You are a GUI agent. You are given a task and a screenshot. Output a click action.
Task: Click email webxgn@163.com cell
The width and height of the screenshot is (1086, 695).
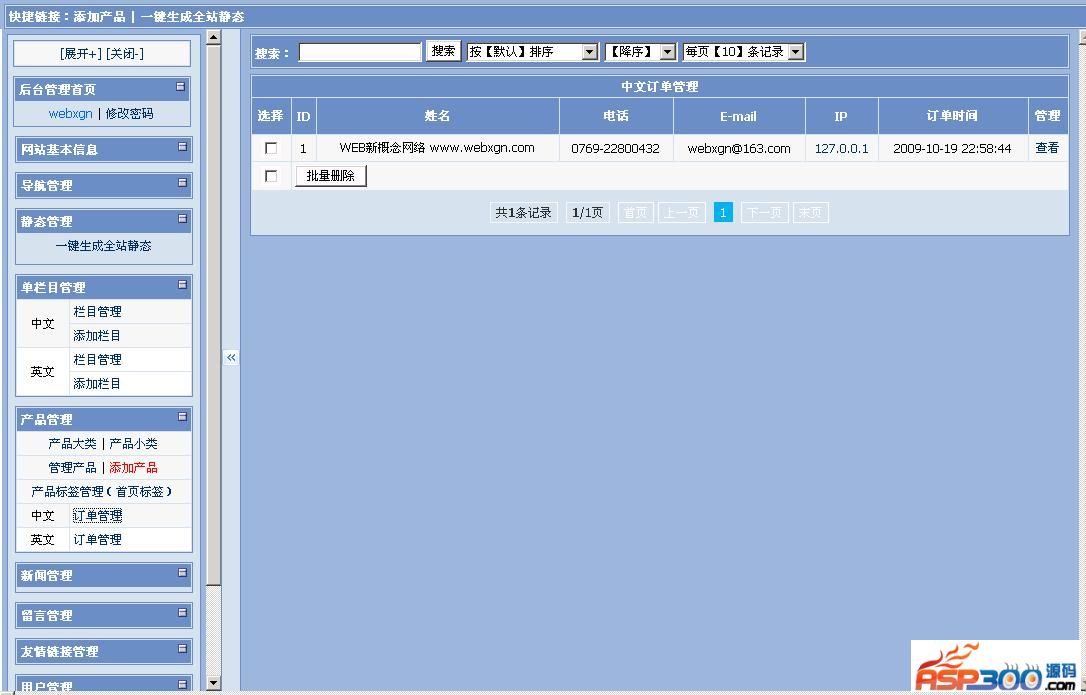pyautogui.click(x=739, y=148)
